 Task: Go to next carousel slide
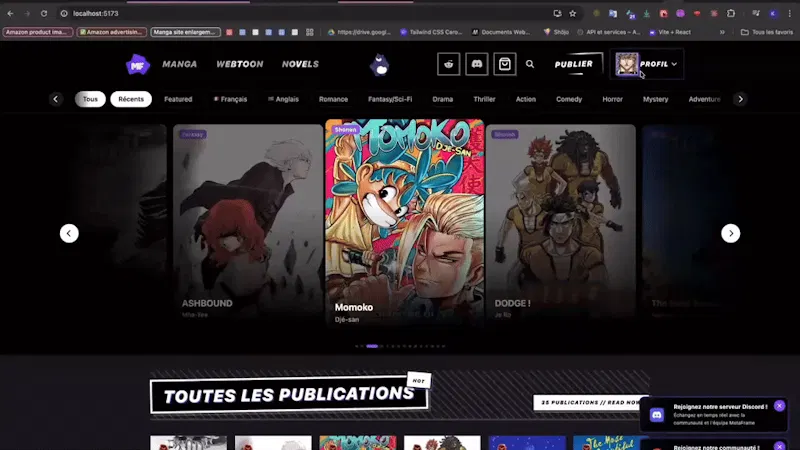coord(731,233)
